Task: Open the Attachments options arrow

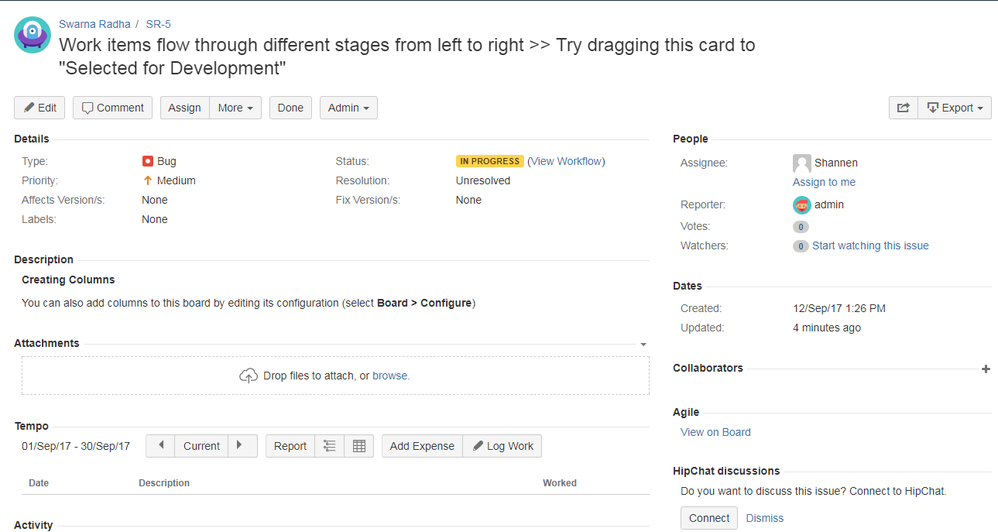Action: pos(643,344)
